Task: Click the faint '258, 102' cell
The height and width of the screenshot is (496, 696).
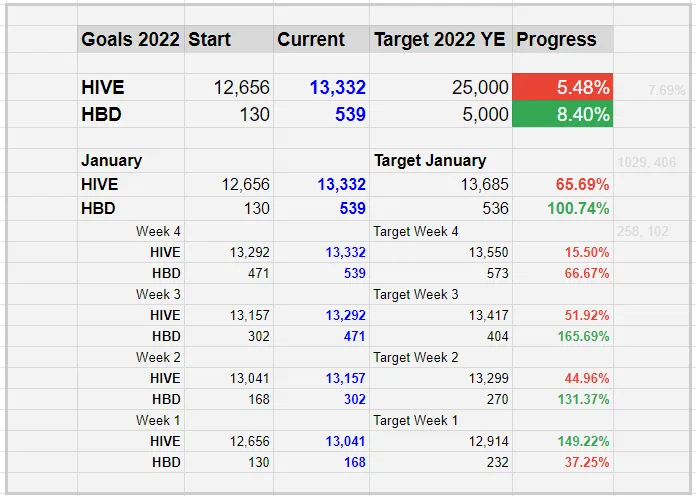Action: 651,231
